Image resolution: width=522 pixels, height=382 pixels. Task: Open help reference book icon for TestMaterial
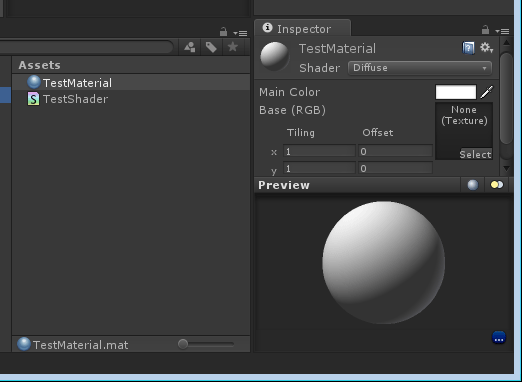[x=468, y=48]
